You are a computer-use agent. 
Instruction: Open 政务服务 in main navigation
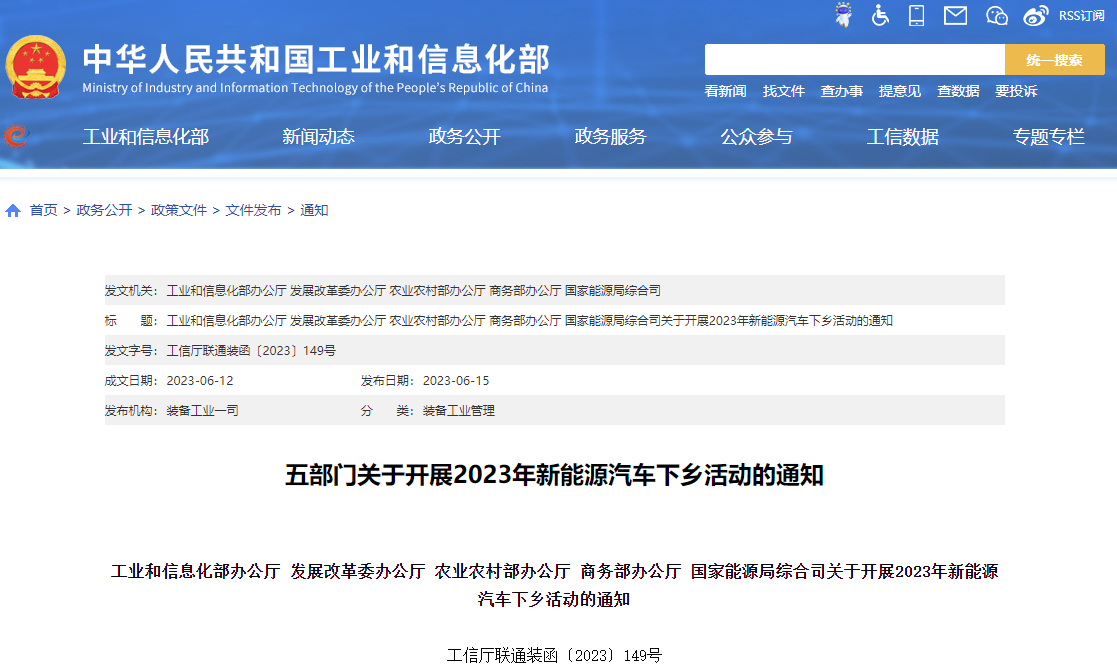611,137
